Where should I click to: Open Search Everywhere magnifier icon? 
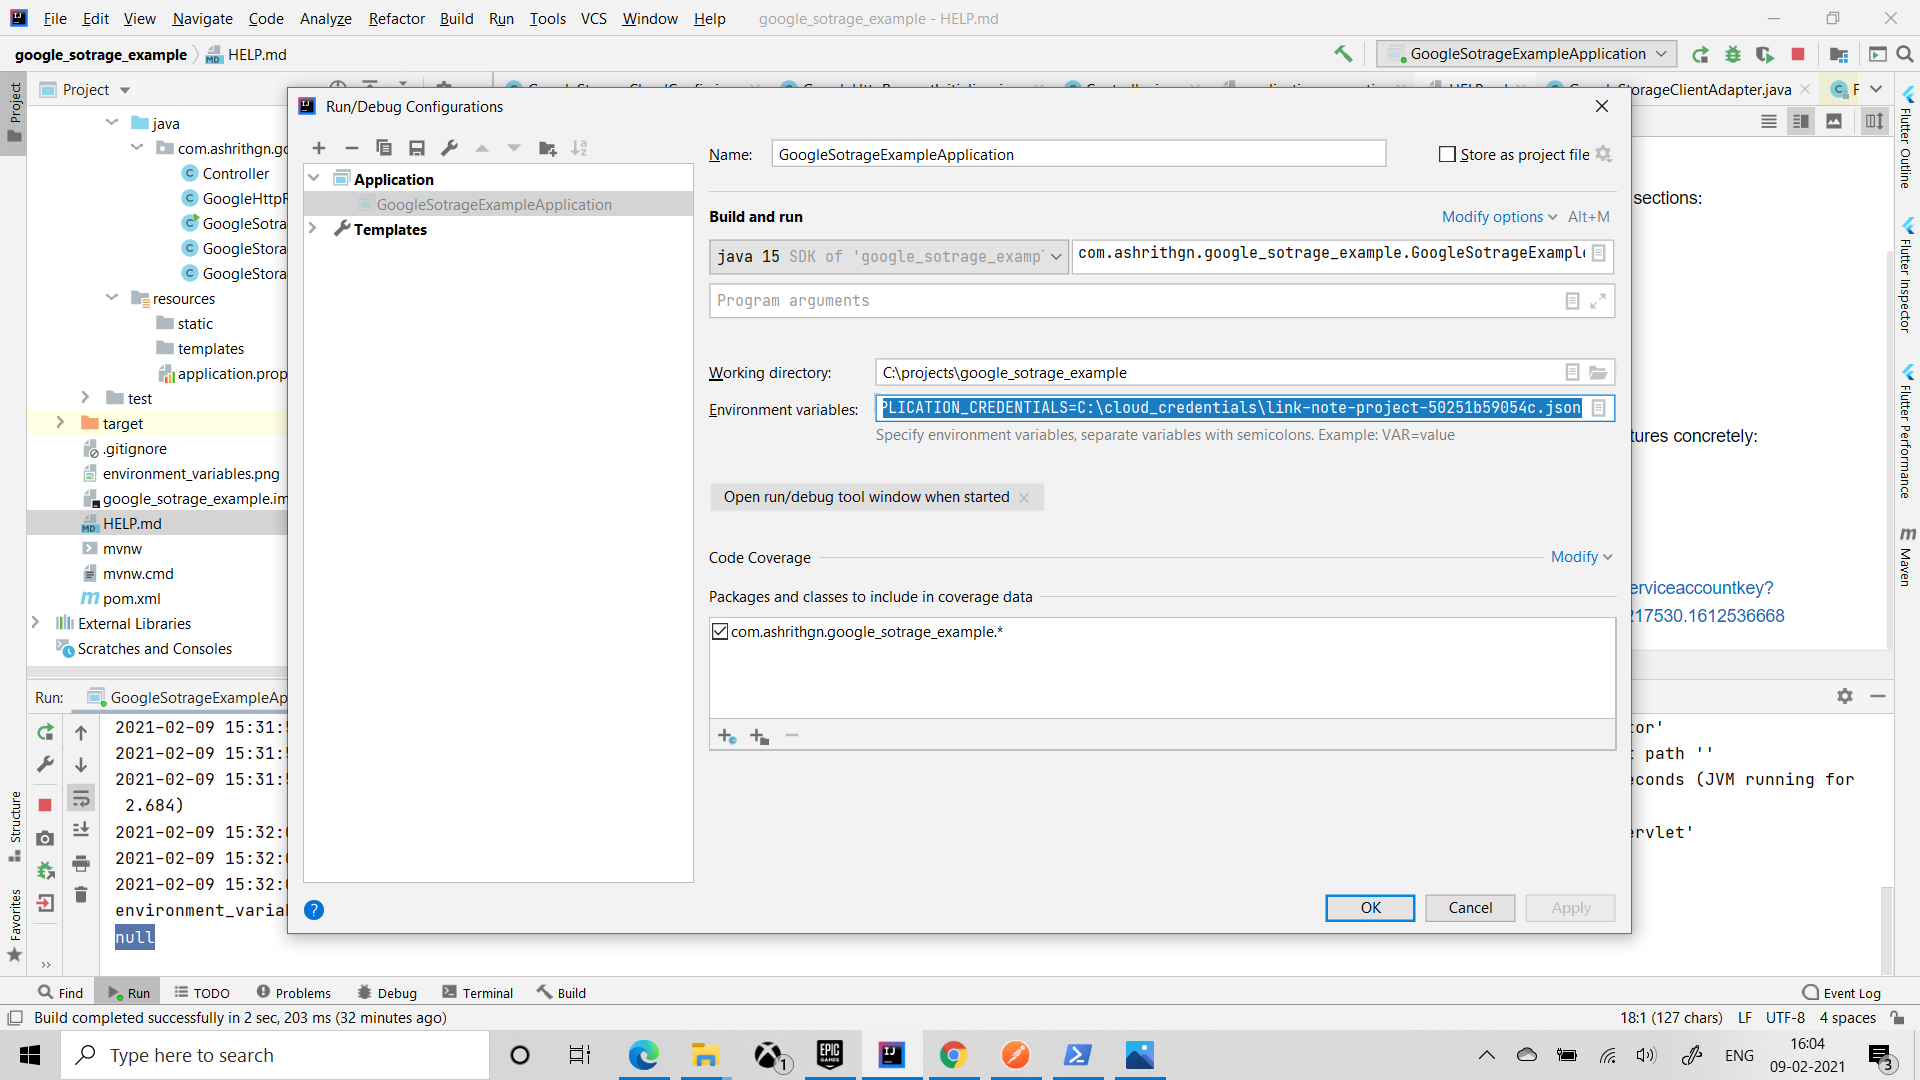(1905, 54)
